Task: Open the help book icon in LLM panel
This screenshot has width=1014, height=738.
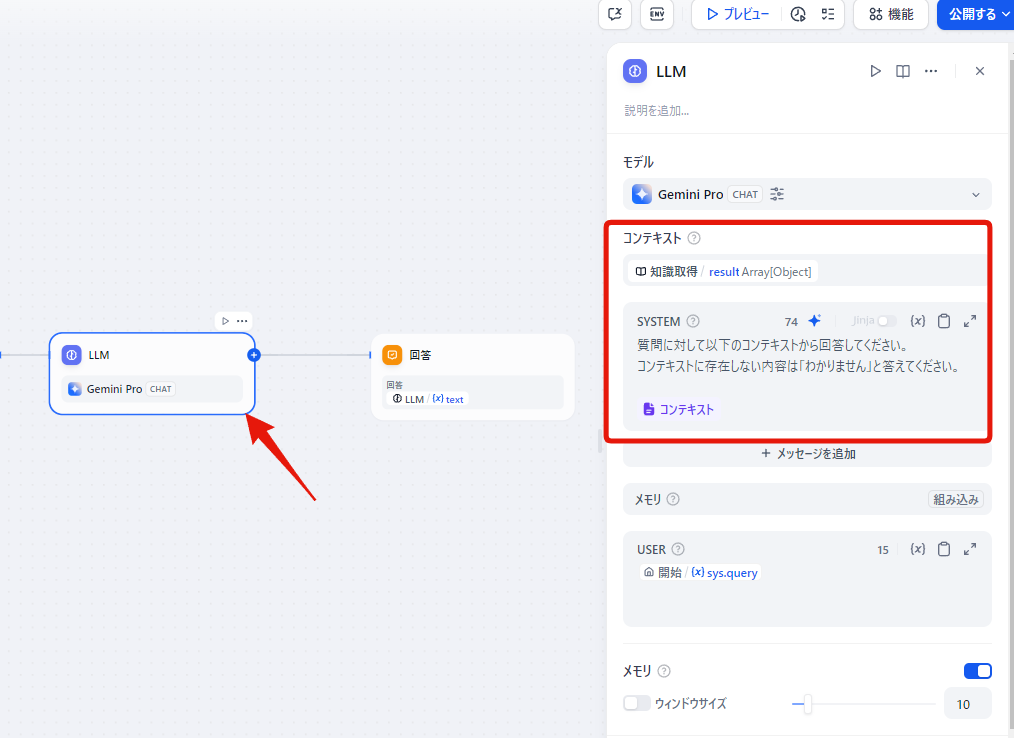Action: (903, 71)
